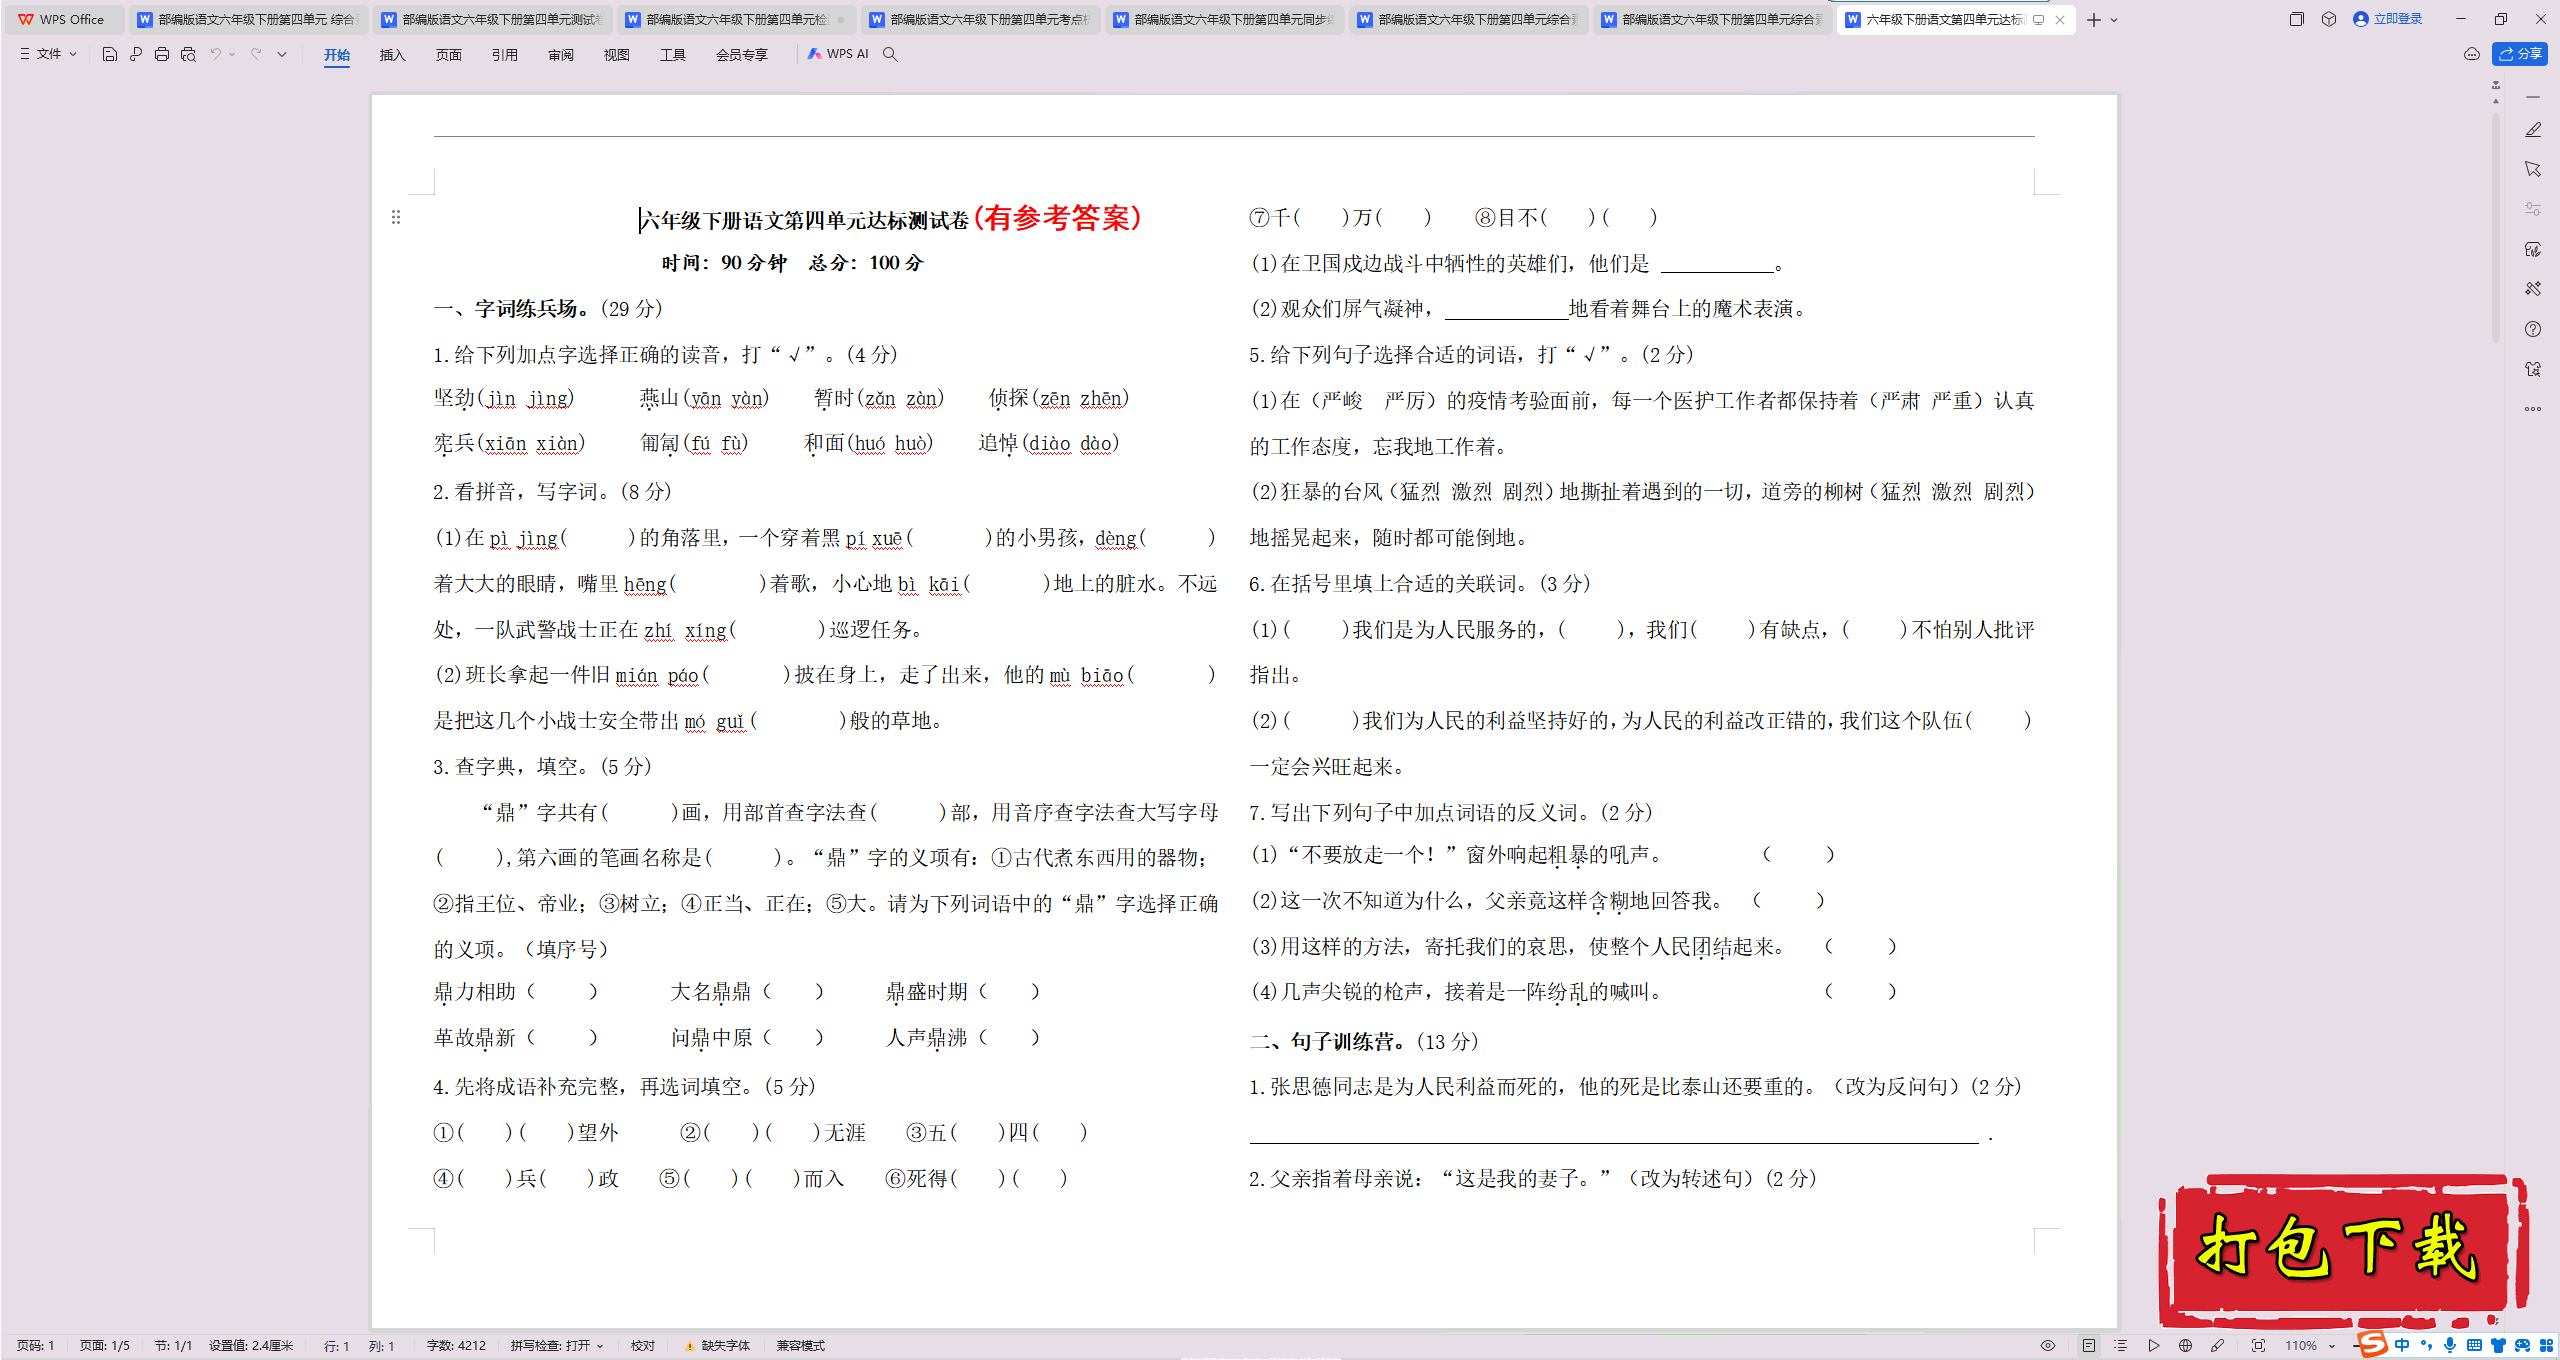Open the search magnifier icon
The width and height of the screenshot is (2560, 1360).
(890, 54)
